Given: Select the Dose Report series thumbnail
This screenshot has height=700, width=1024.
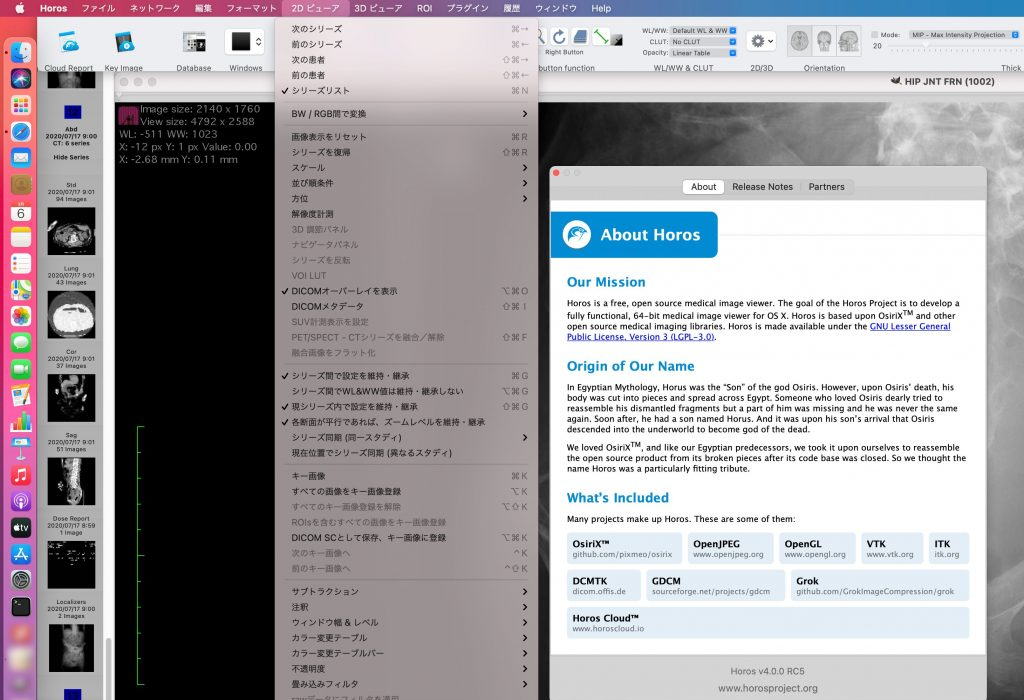Looking at the screenshot, I should [x=71, y=565].
